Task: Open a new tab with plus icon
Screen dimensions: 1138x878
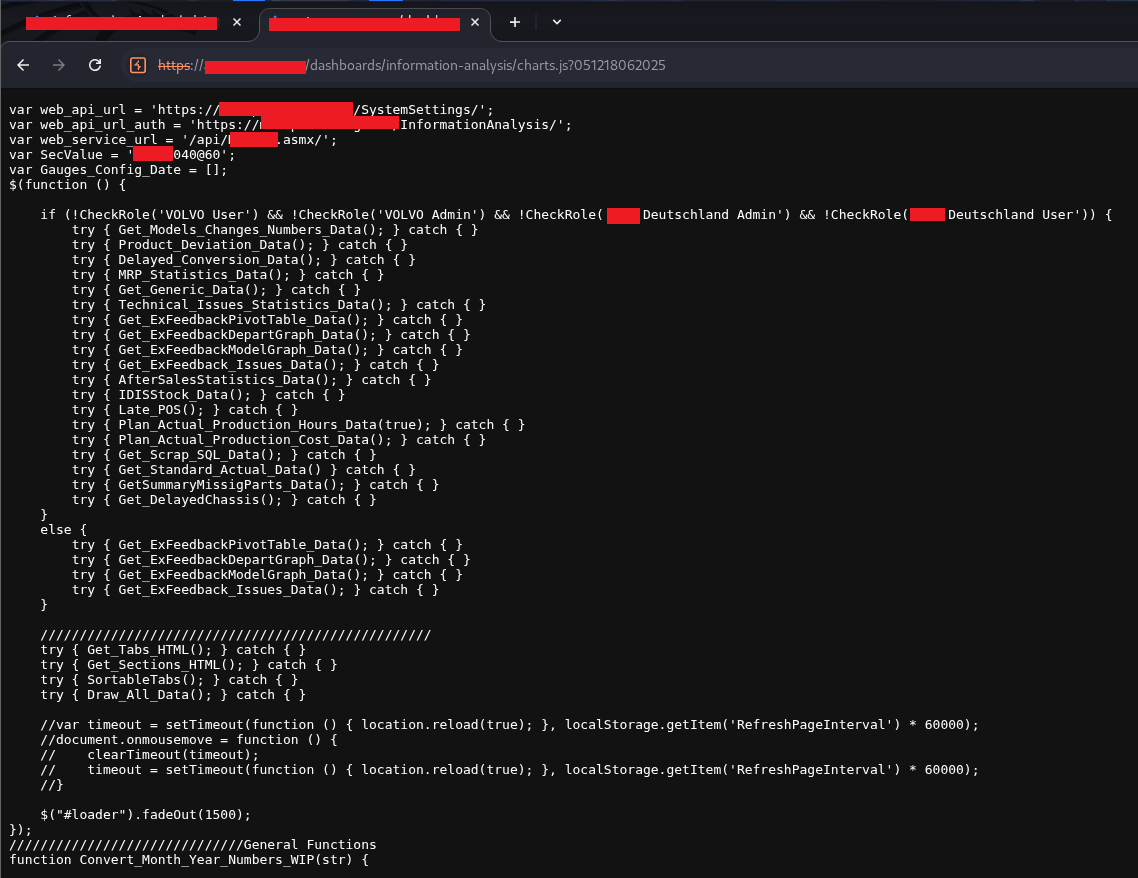Action: (x=515, y=22)
